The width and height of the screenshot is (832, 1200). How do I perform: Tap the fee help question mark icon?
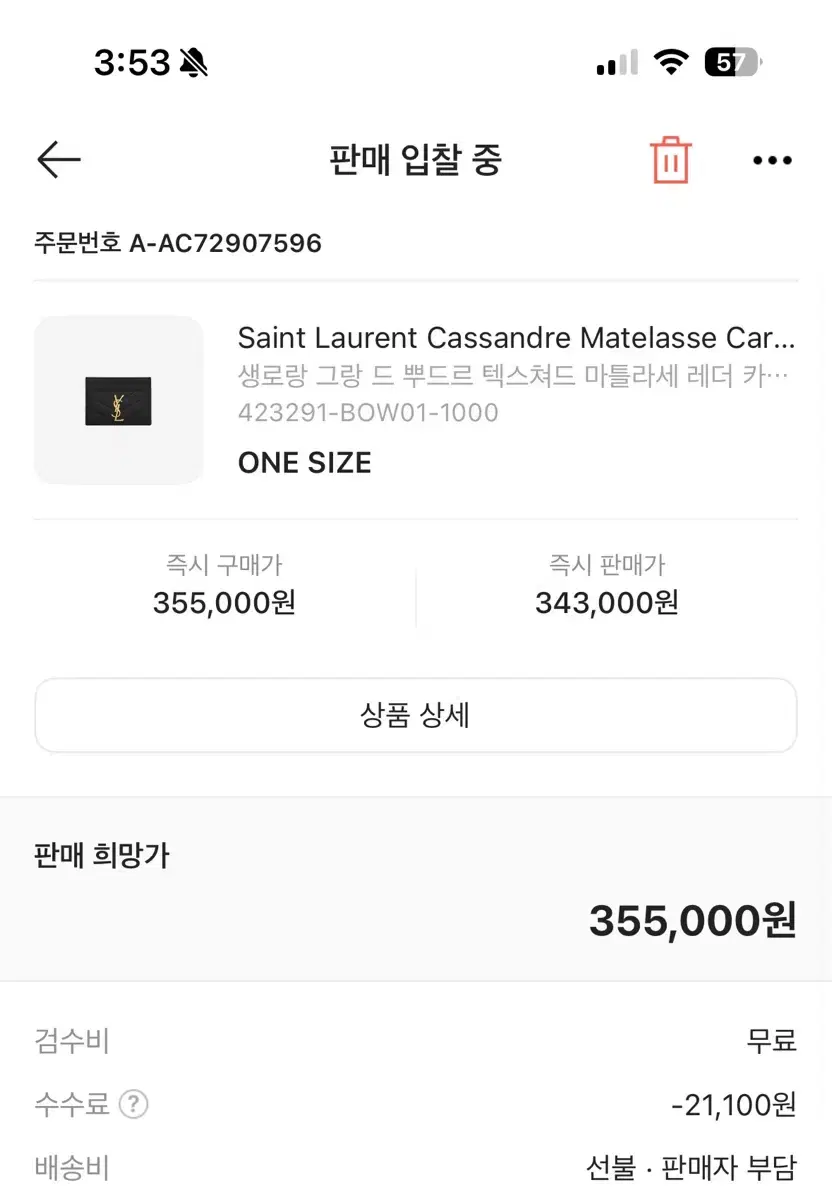tap(133, 1105)
